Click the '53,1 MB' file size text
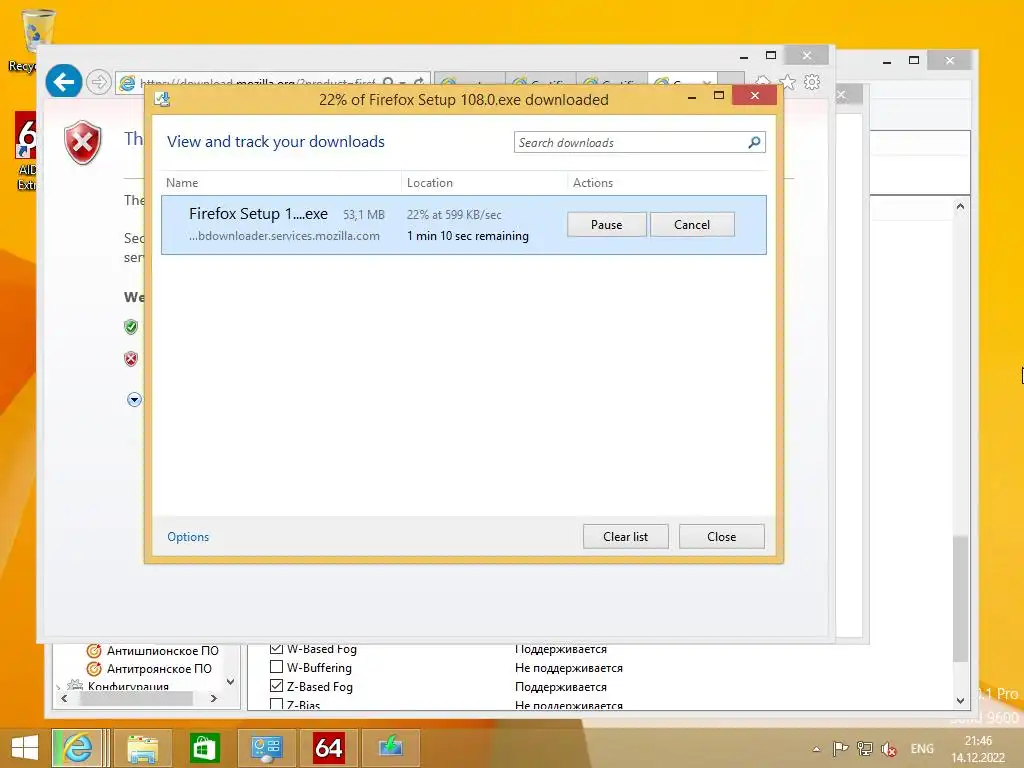The width and height of the screenshot is (1024, 768). point(364,215)
